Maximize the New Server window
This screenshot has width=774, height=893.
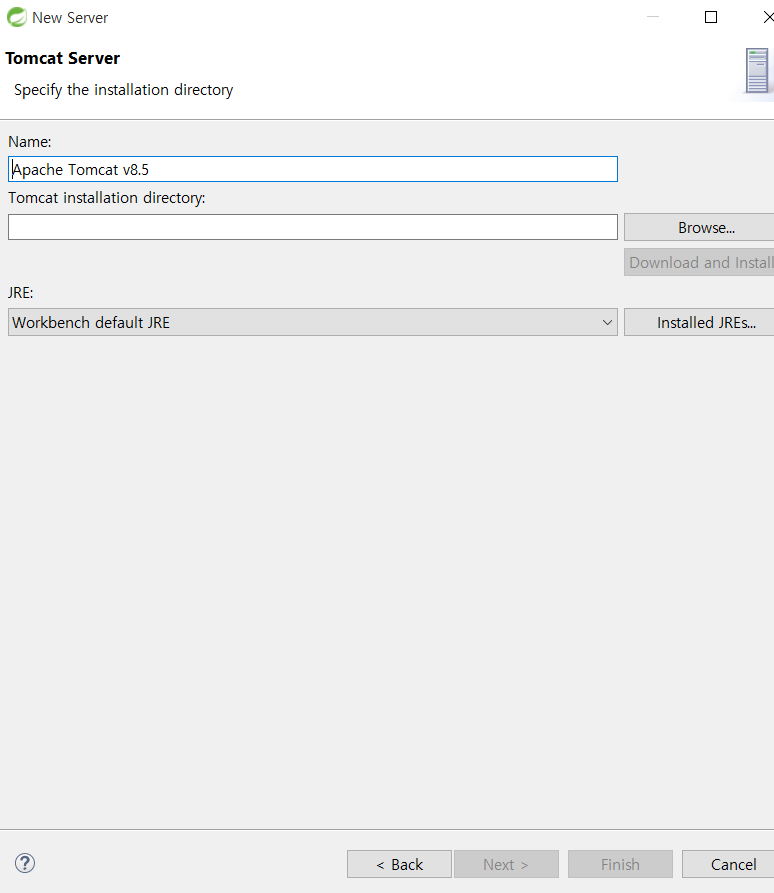pyautogui.click(x=711, y=17)
